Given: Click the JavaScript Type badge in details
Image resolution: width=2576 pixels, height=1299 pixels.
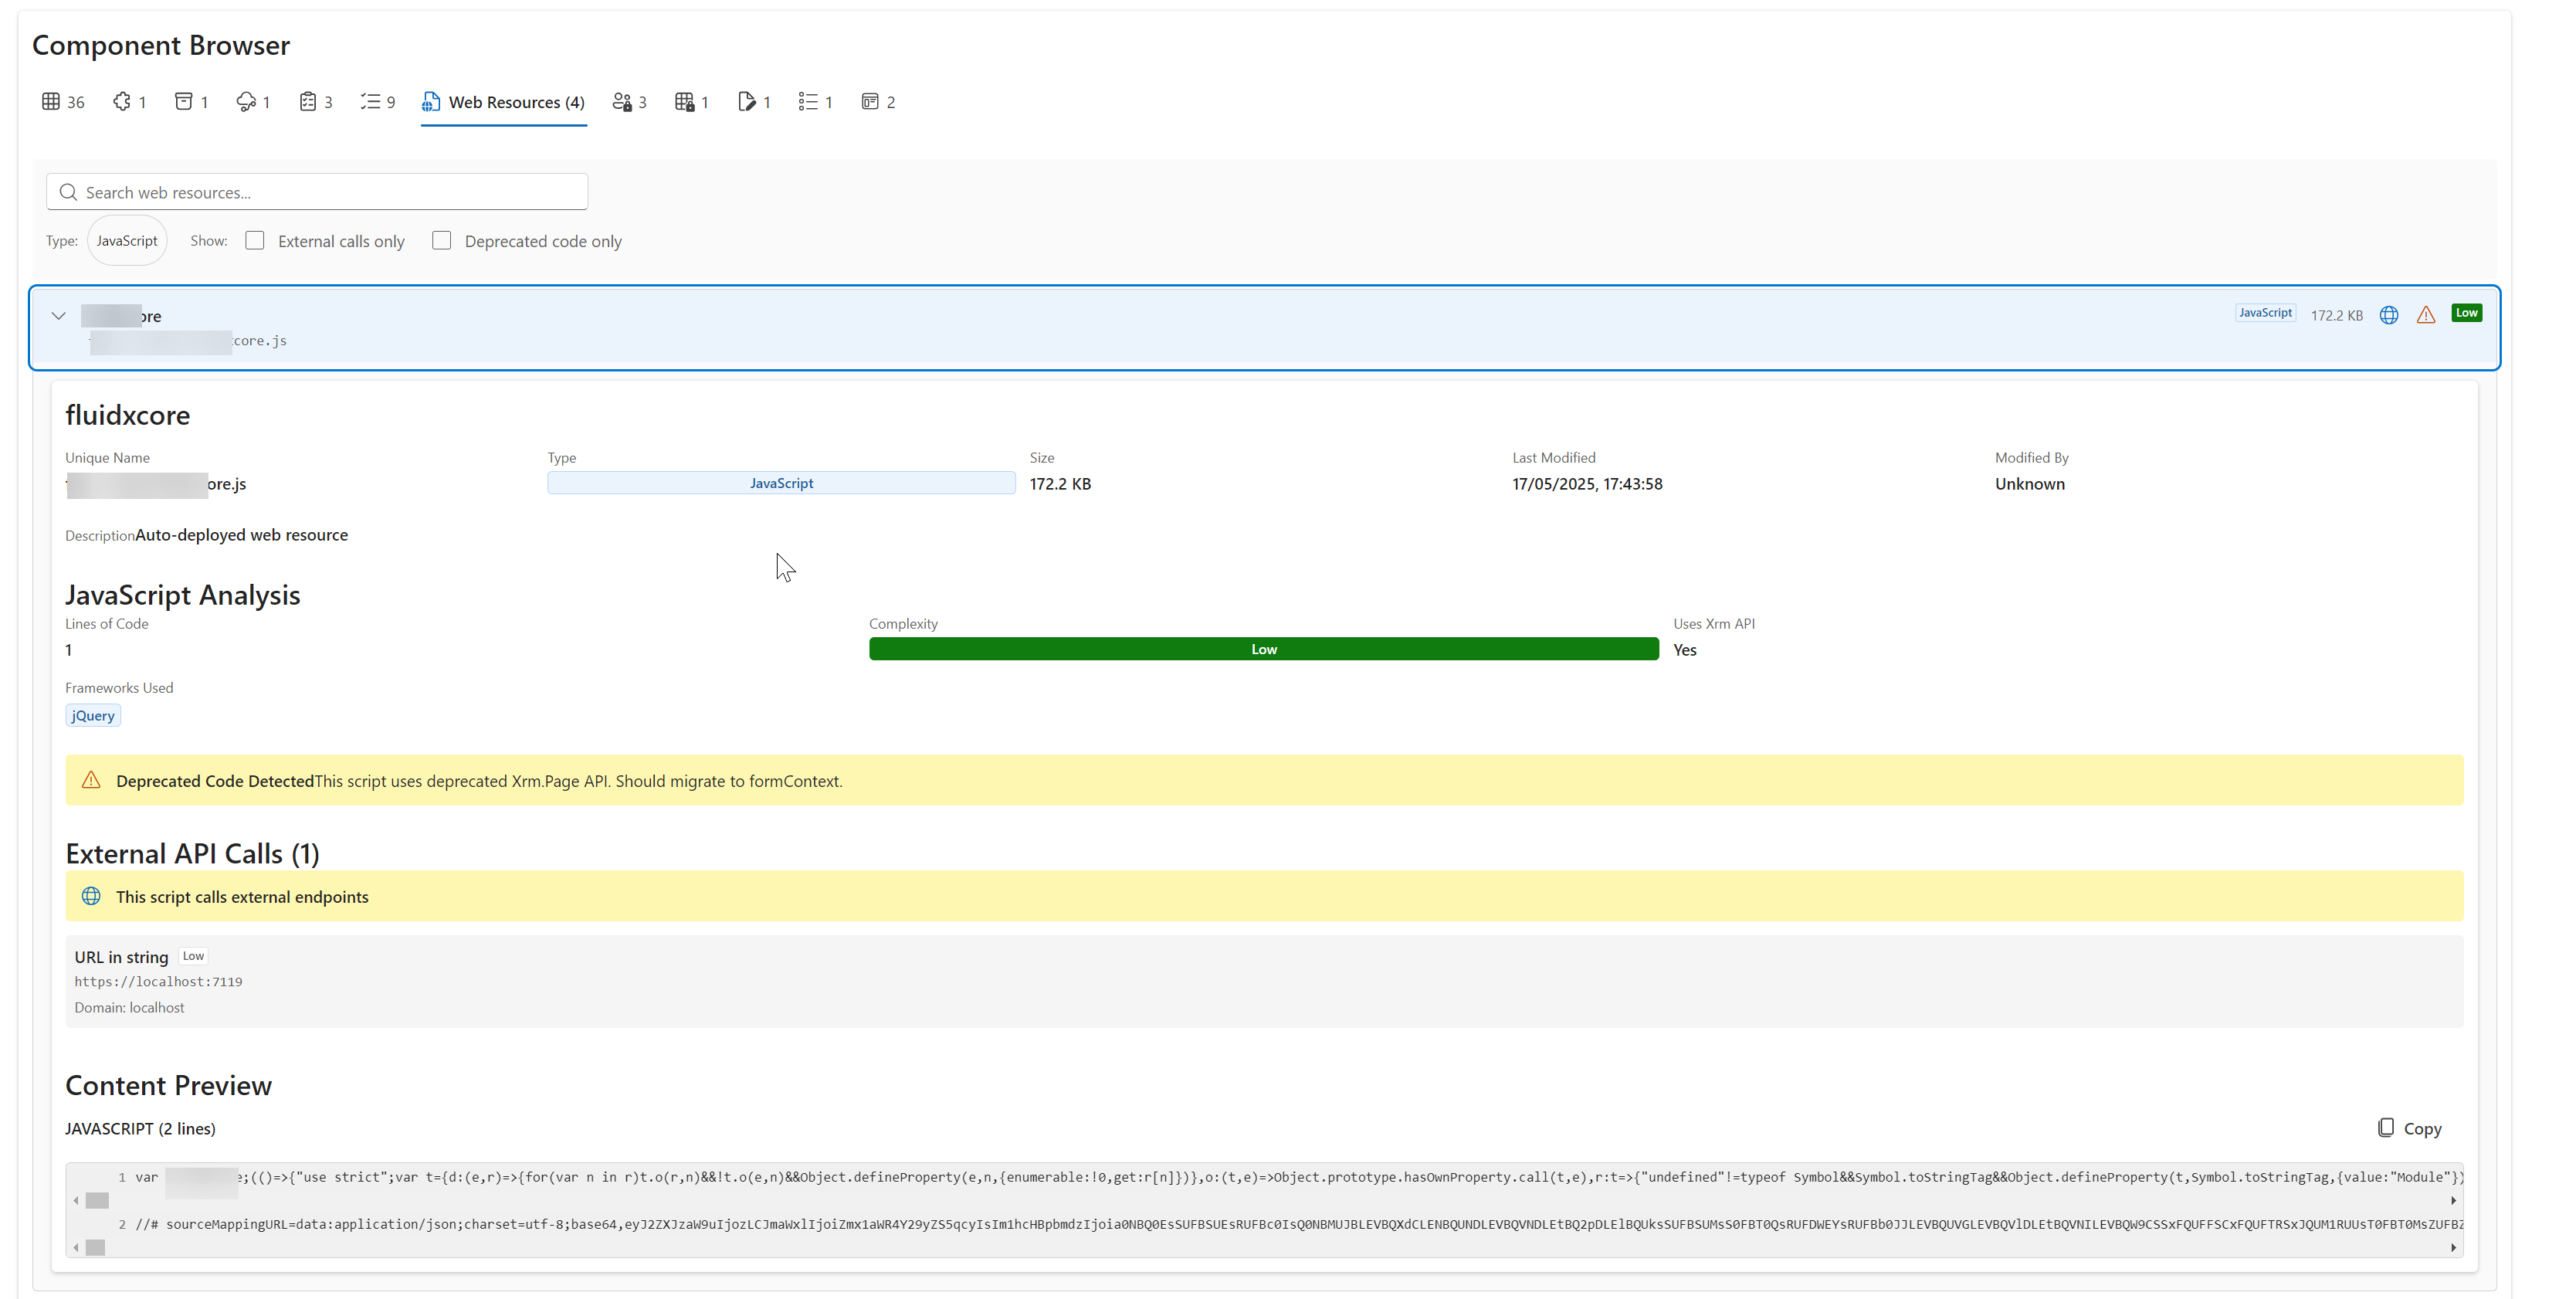Looking at the screenshot, I should (x=781, y=483).
